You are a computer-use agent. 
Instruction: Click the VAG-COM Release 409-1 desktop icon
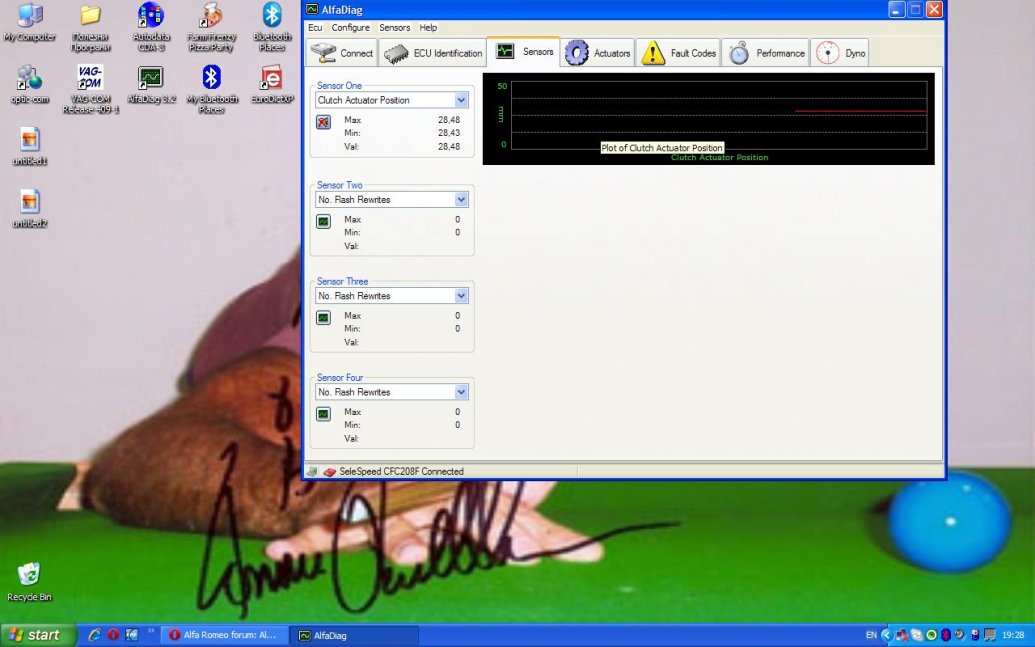click(x=90, y=88)
